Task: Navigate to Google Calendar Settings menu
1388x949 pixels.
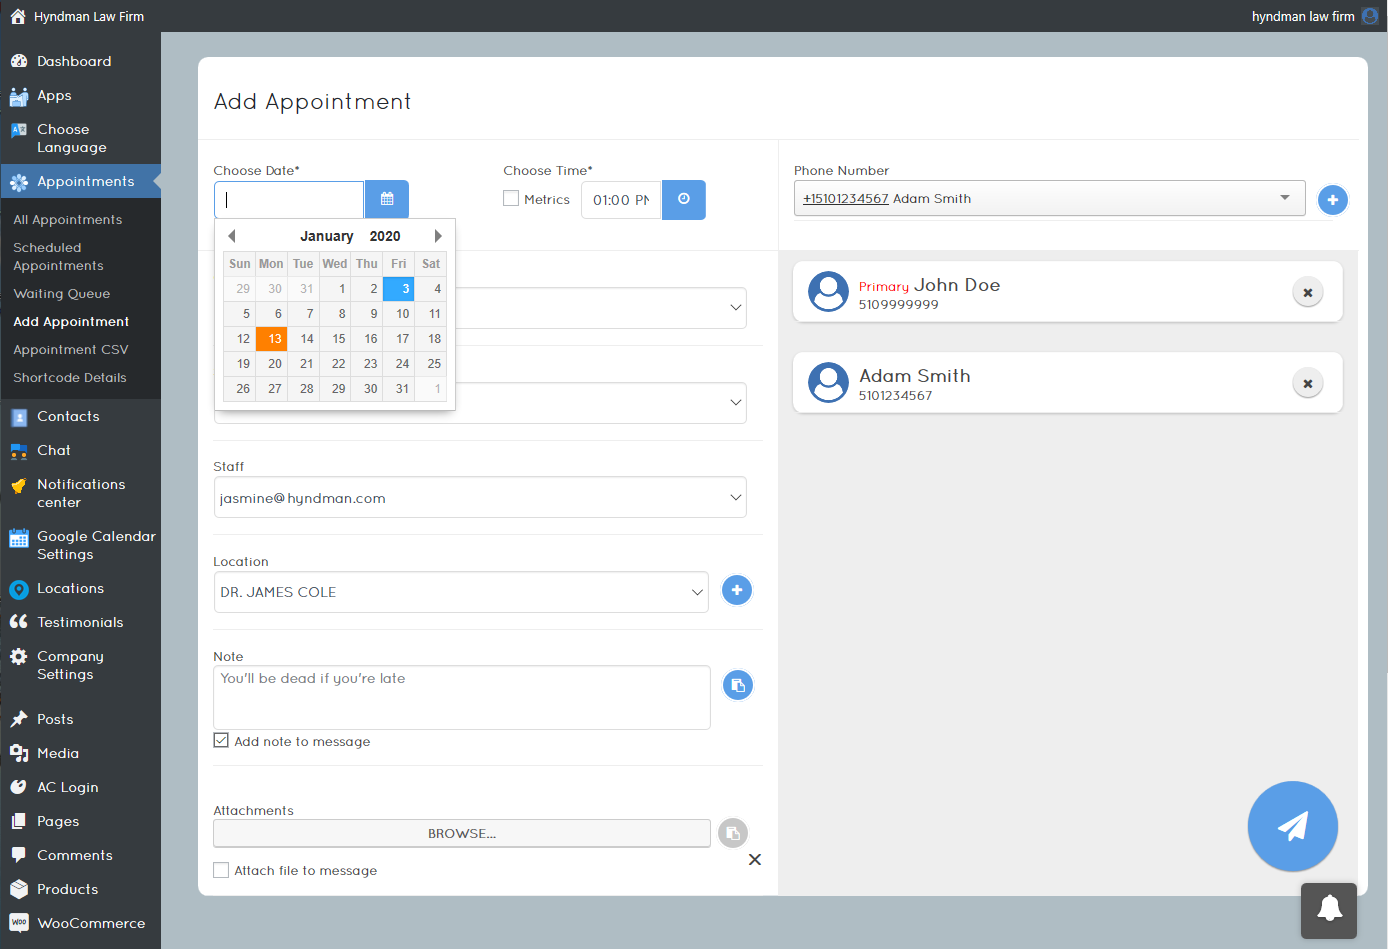Action: point(95,545)
